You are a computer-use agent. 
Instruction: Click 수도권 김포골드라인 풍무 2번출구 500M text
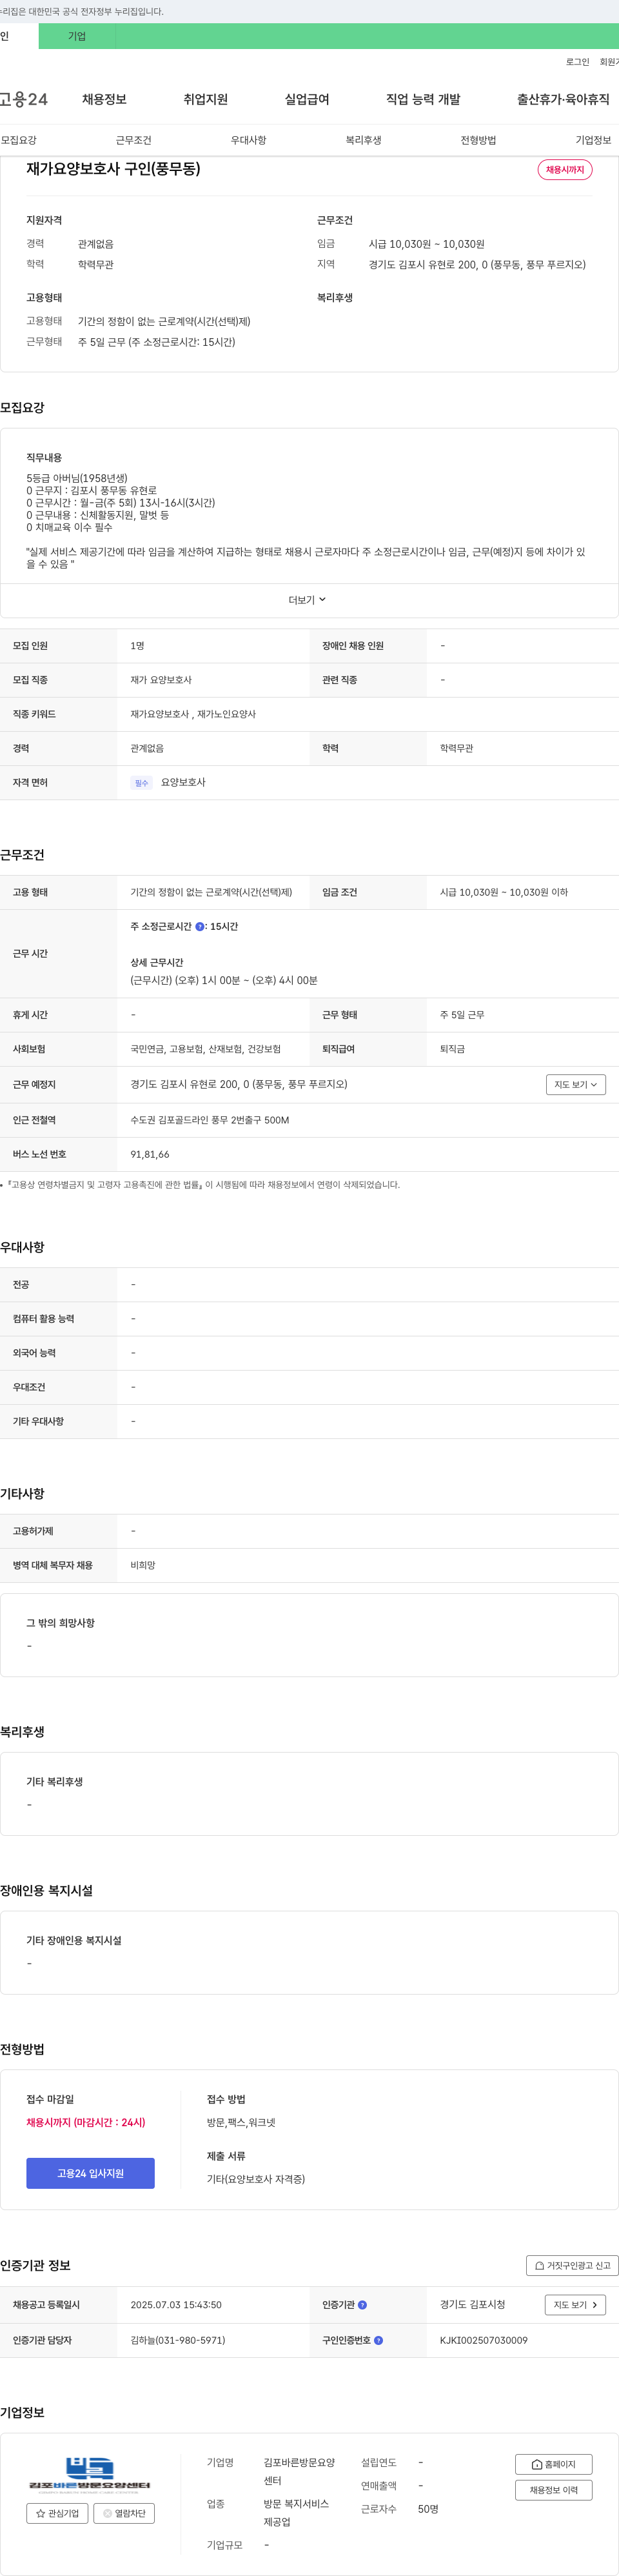click(210, 1120)
